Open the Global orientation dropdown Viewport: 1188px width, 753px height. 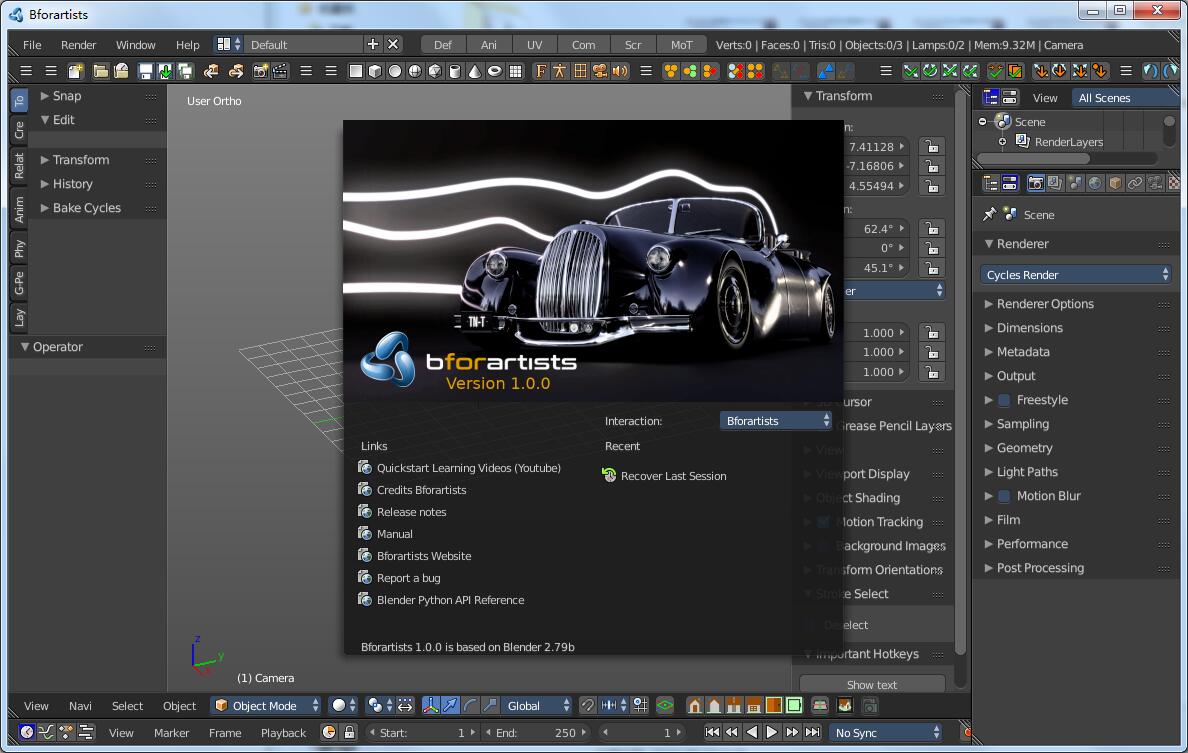[538, 705]
